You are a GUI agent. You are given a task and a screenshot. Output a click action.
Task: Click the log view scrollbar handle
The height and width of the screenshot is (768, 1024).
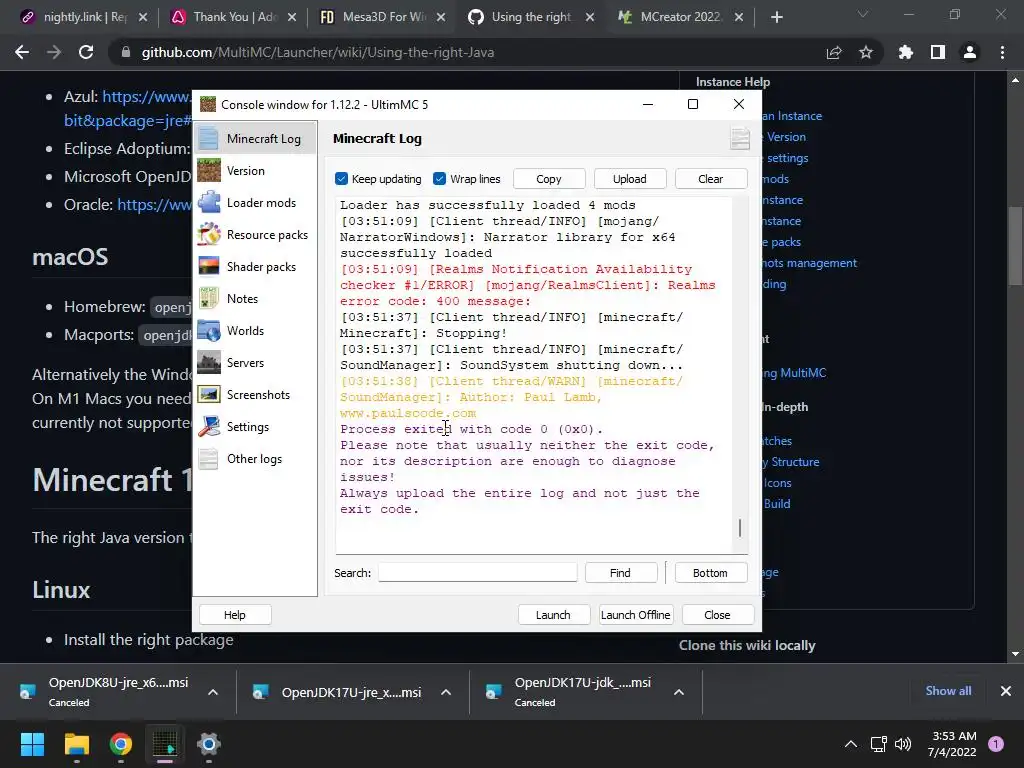740,528
